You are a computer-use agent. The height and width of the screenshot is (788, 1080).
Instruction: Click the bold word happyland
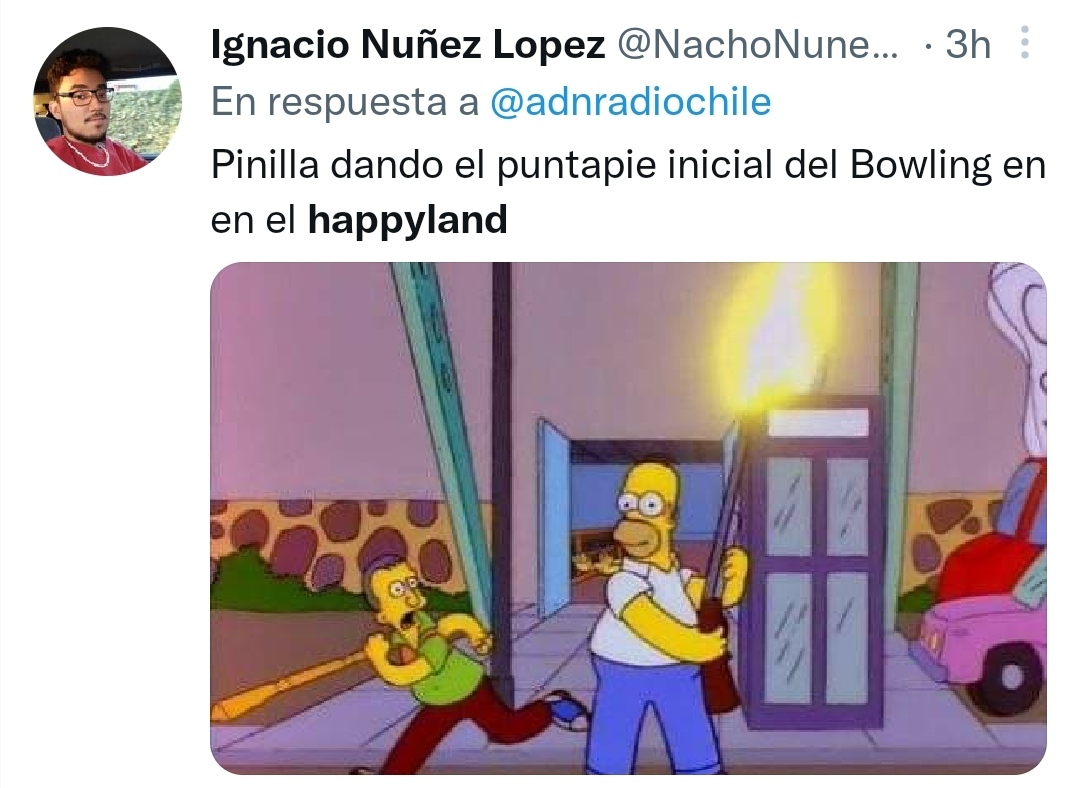click(x=407, y=220)
